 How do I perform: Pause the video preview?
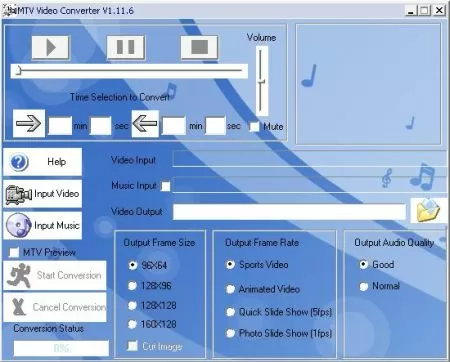click(x=126, y=47)
